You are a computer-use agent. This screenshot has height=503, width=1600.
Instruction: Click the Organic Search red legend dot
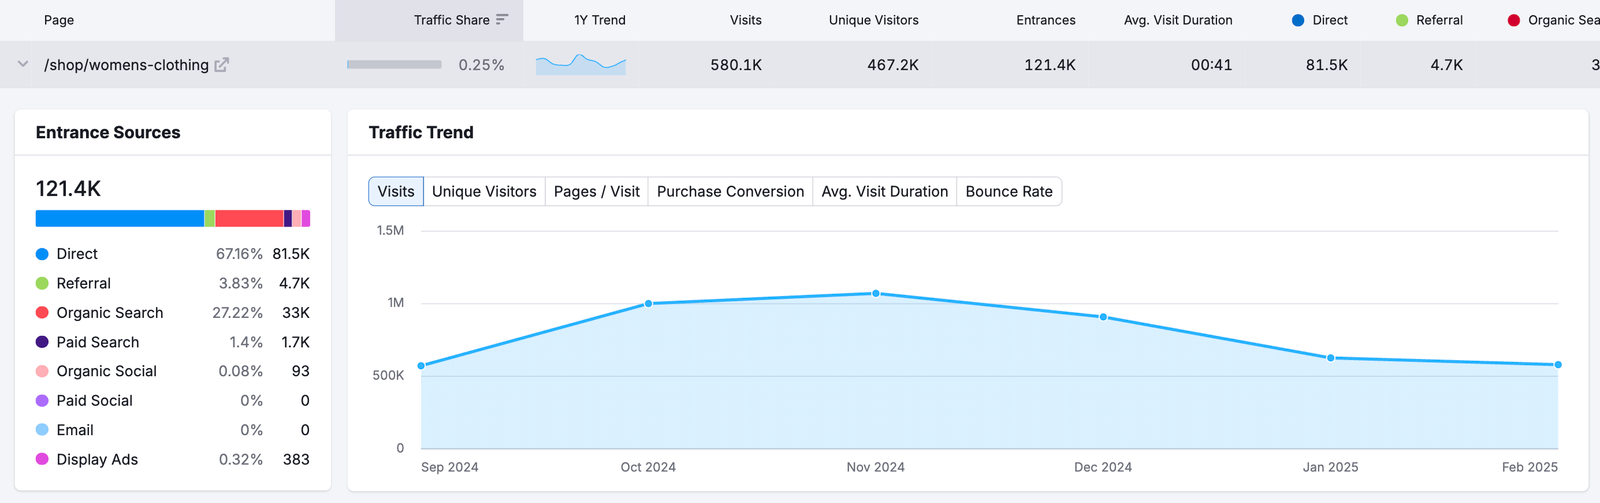click(42, 313)
